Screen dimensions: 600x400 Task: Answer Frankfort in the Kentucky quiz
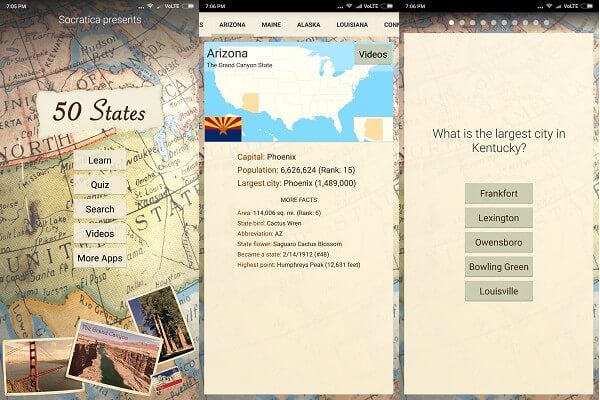pyautogui.click(x=499, y=194)
